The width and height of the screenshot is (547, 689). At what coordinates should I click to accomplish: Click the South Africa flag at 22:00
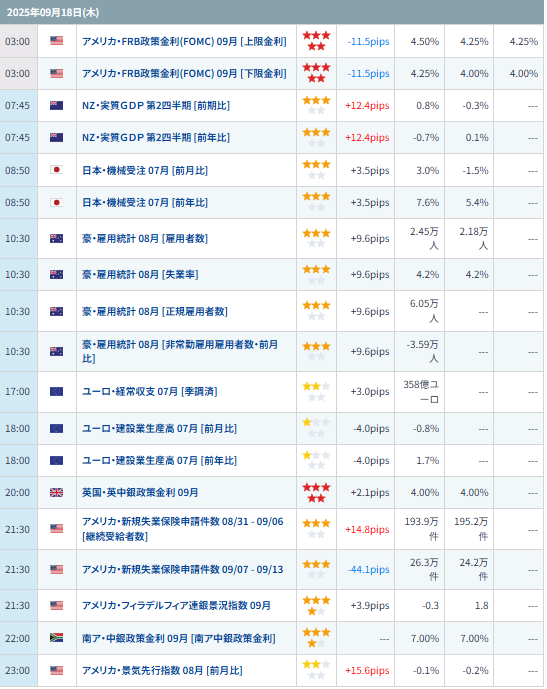tap(56, 638)
